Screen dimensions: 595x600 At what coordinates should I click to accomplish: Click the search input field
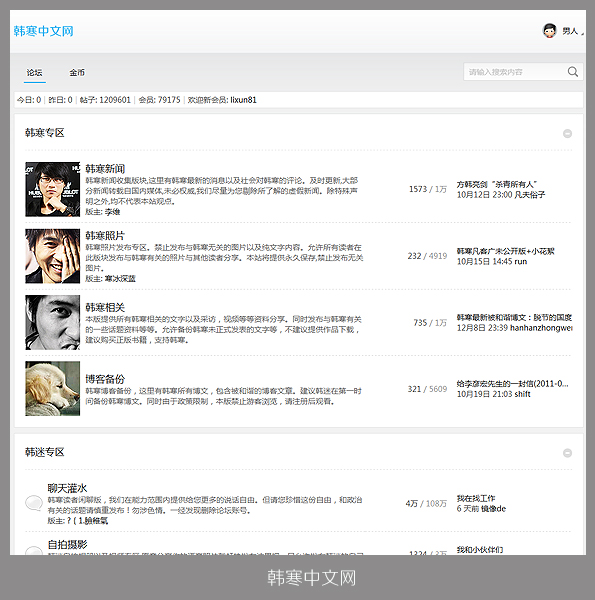515,72
